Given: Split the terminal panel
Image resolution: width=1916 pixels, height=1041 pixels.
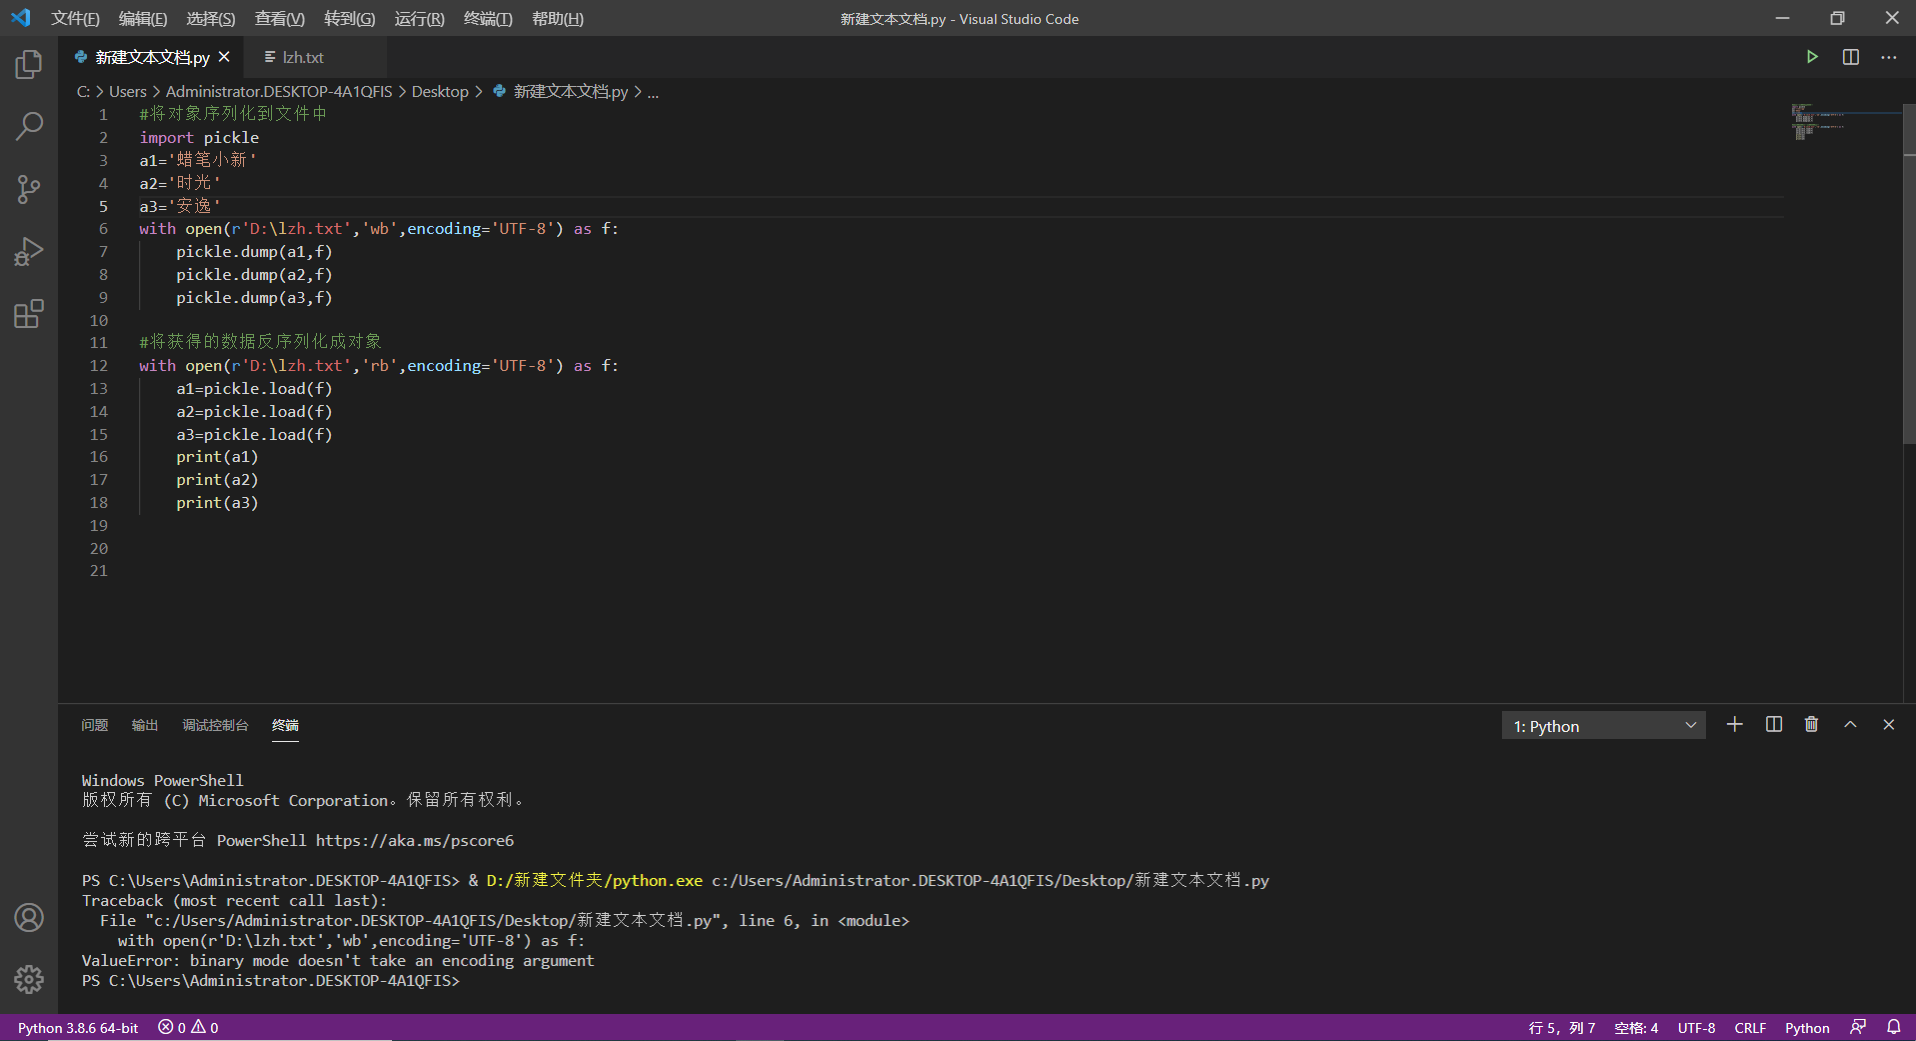Looking at the screenshot, I should (x=1774, y=725).
